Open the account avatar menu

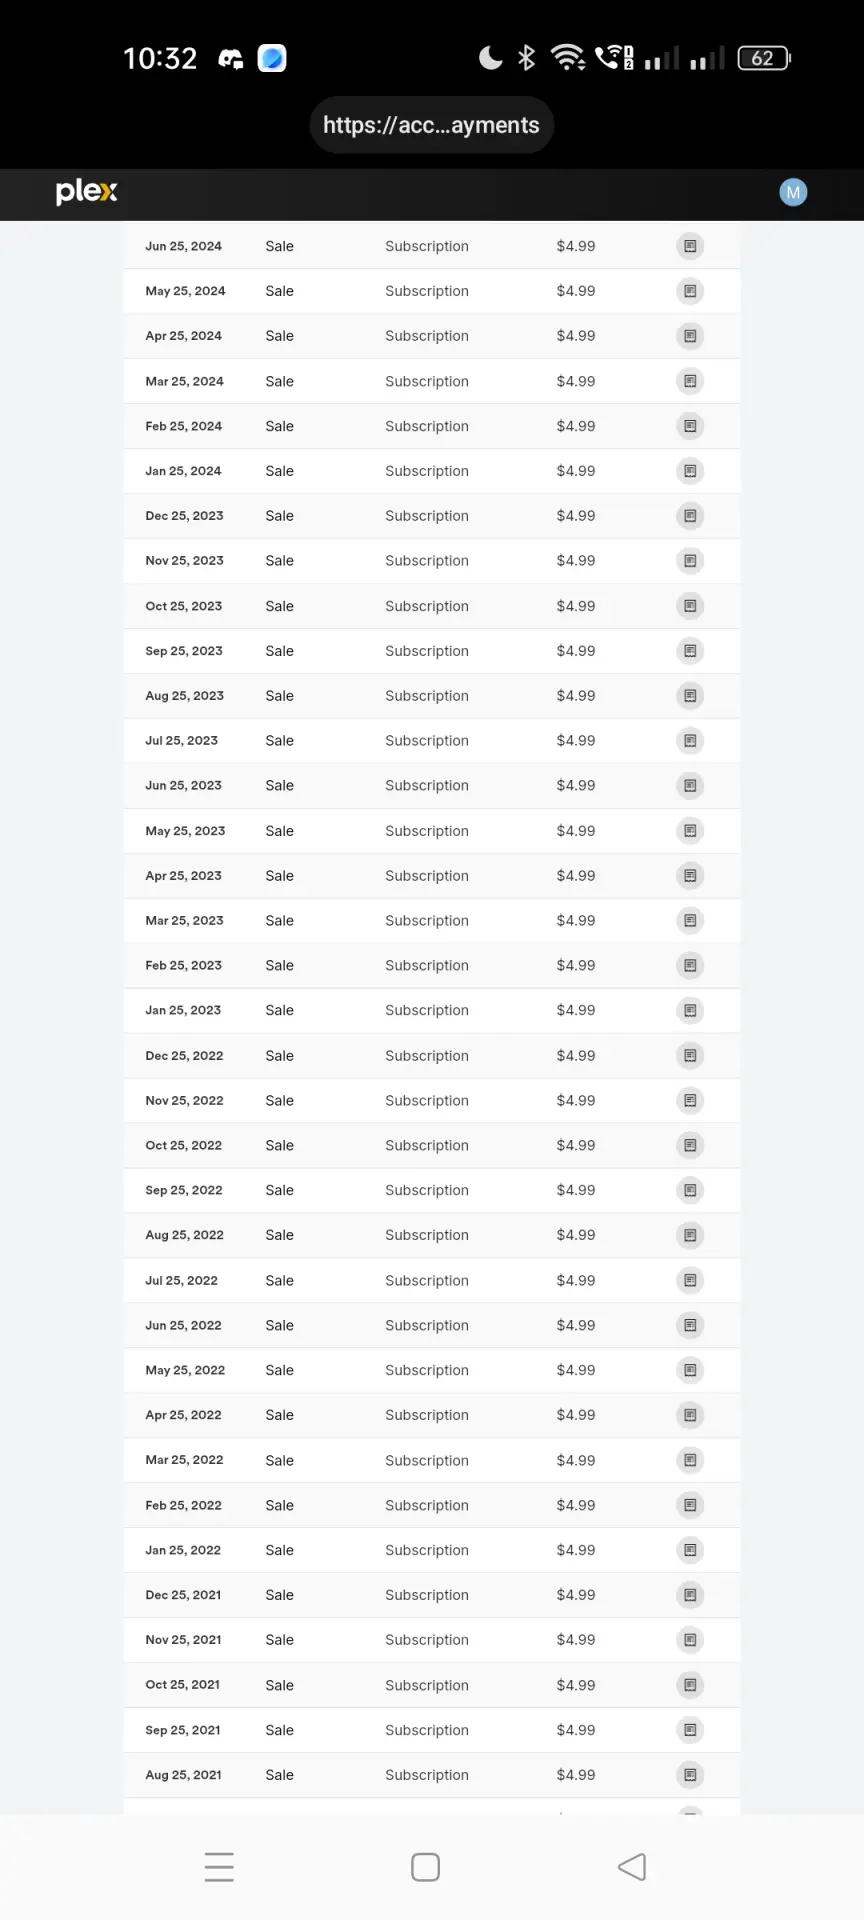coord(793,192)
